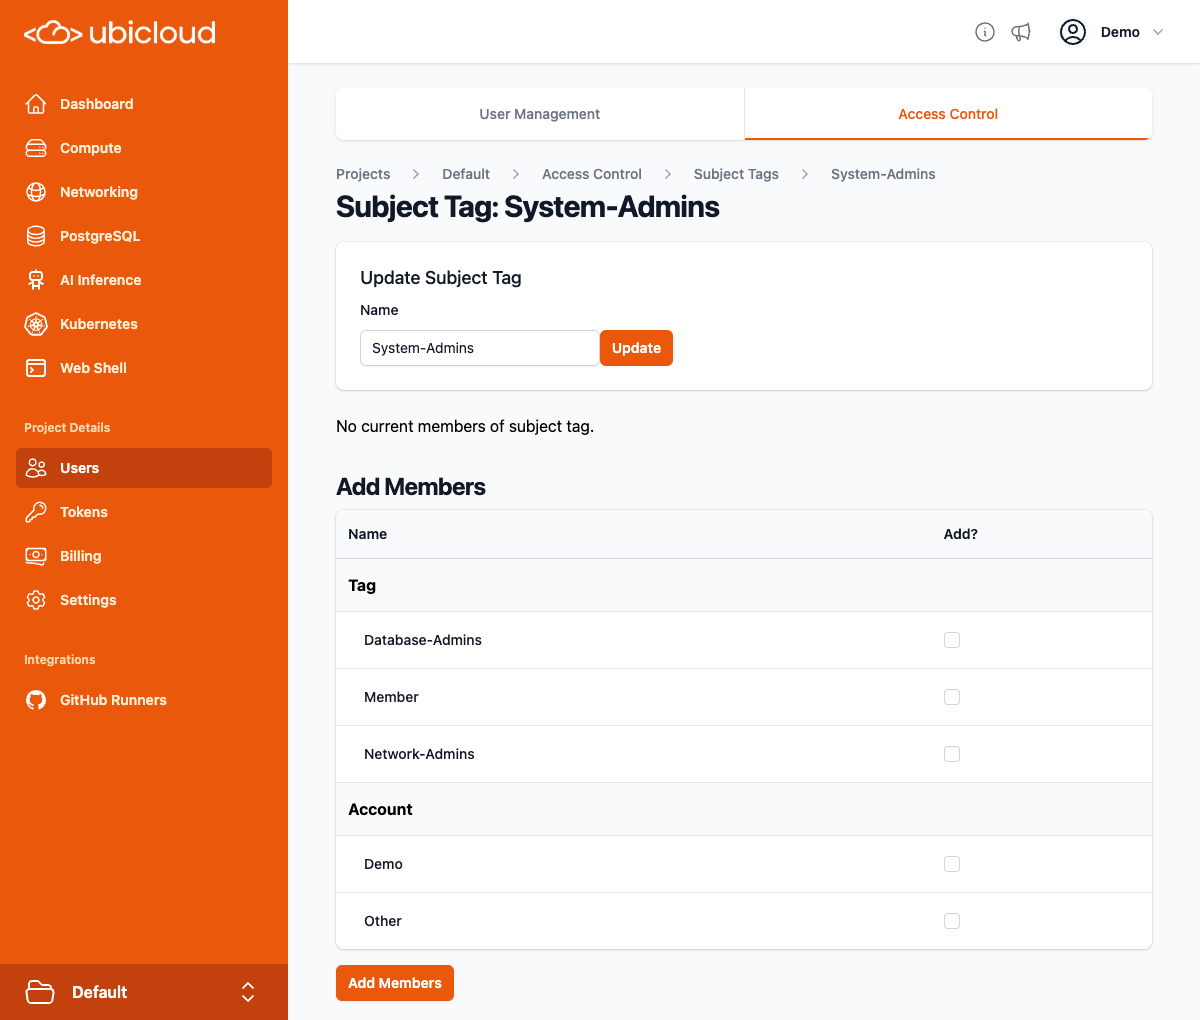Go to Subject Tags breadcrumb link
1200x1020 pixels.
[x=736, y=174]
